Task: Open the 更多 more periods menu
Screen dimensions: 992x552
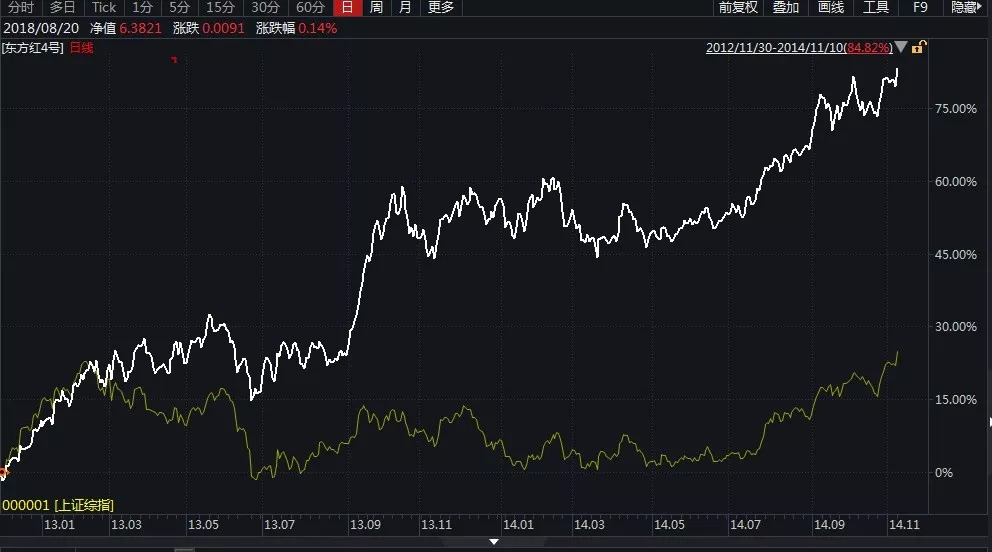Action: pos(441,8)
